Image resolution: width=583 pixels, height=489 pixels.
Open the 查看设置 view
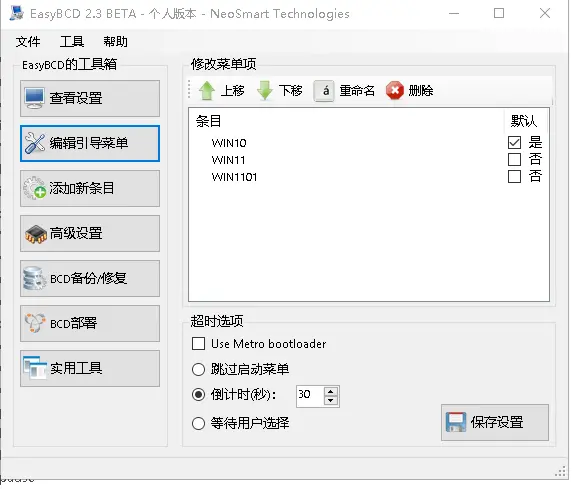[x=90, y=98]
